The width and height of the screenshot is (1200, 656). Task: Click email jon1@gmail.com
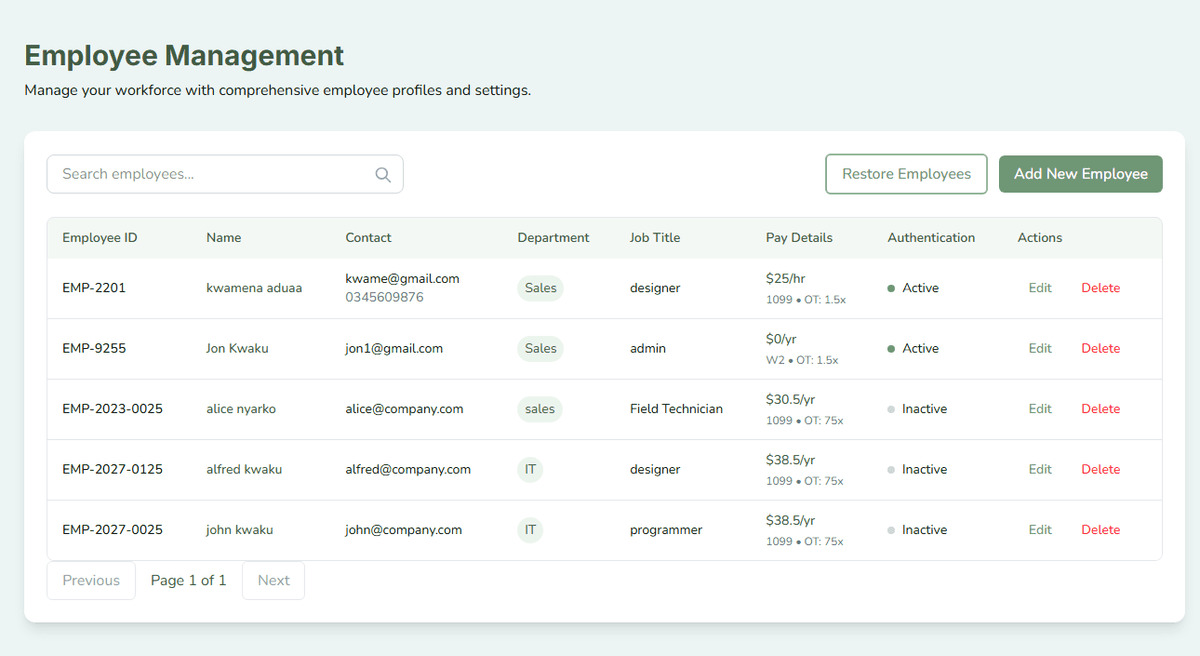click(394, 349)
